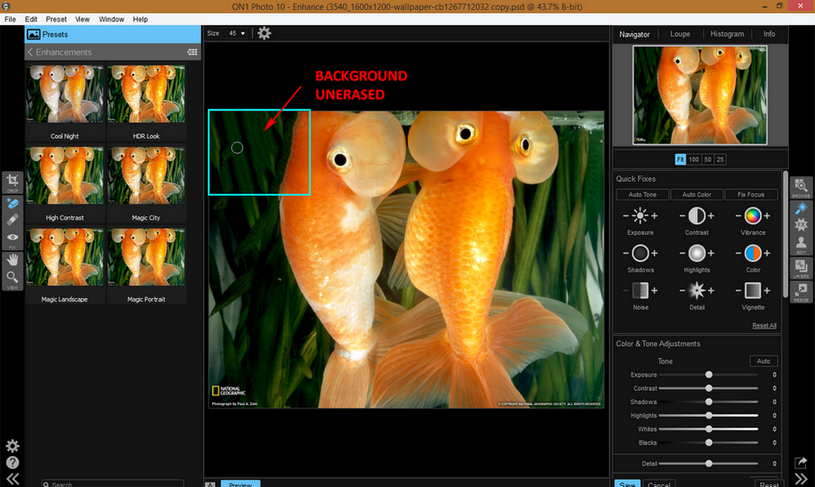Image resolution: width=815 pixels, height=487 pixels.
Task: Adjust the Exposure tone slider
Action: [x=709, y=375]
